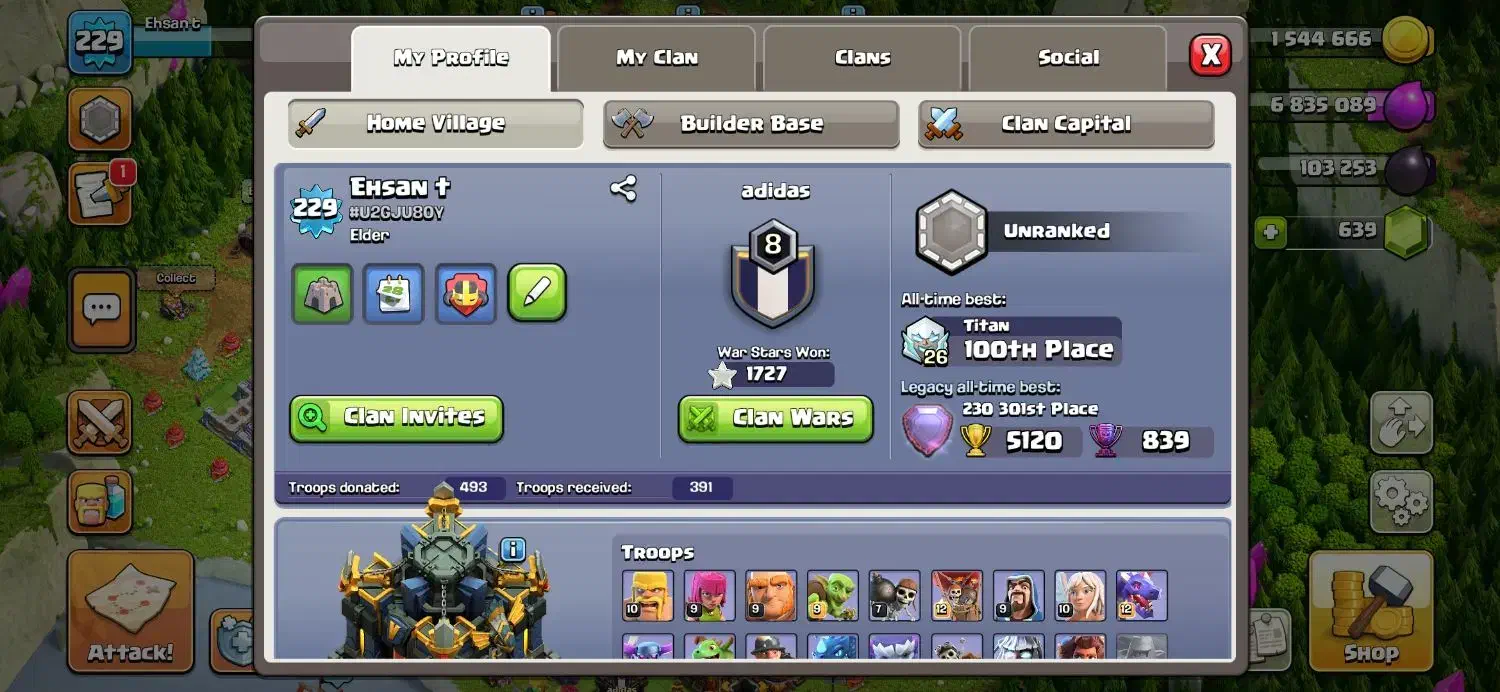Tap the Barbarian troop thumbnail
Screen dimensions: 1500x692
[x=648, y=596]
